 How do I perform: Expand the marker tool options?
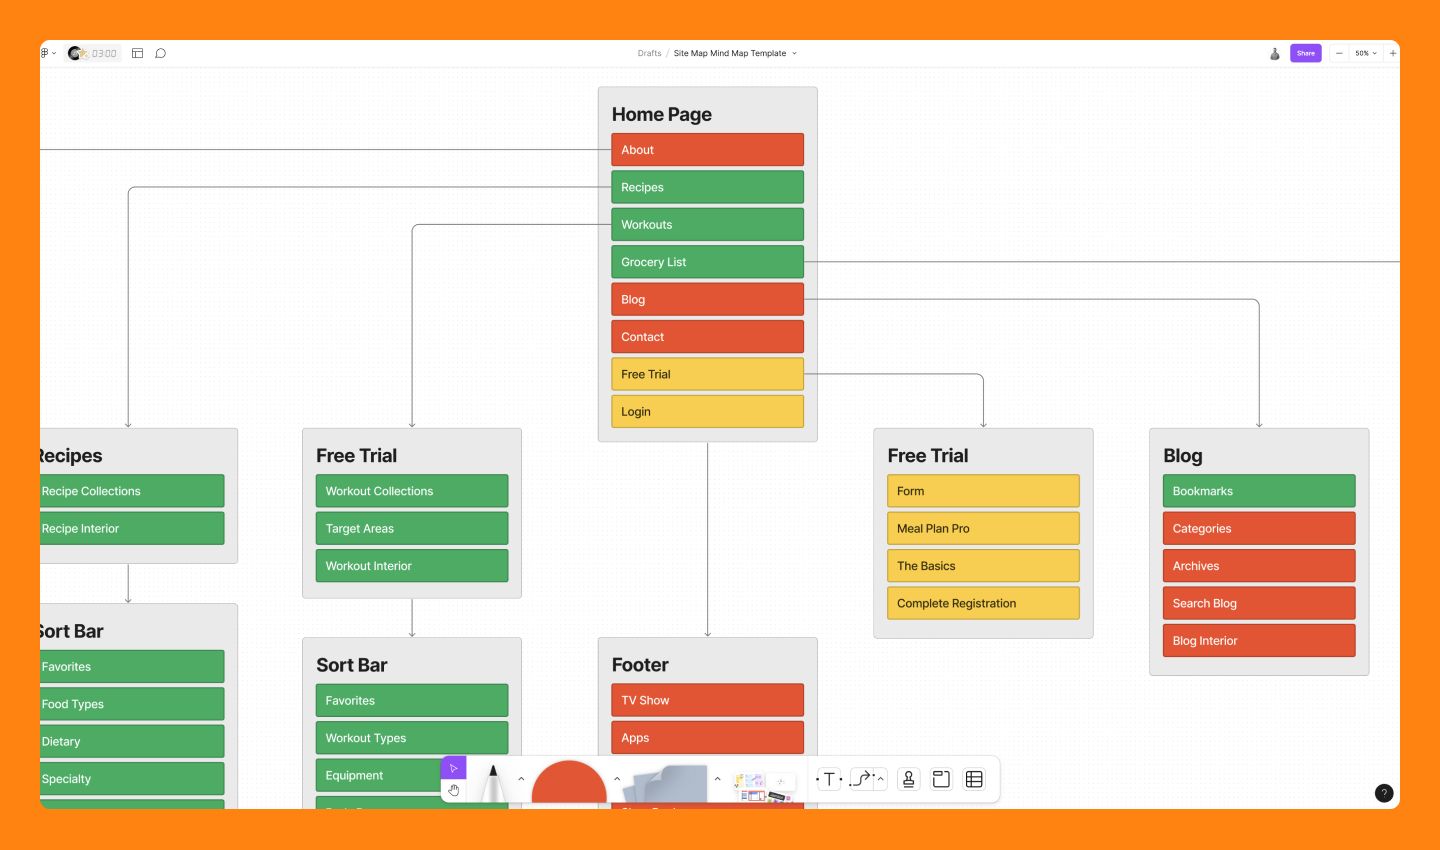[521, 777]
